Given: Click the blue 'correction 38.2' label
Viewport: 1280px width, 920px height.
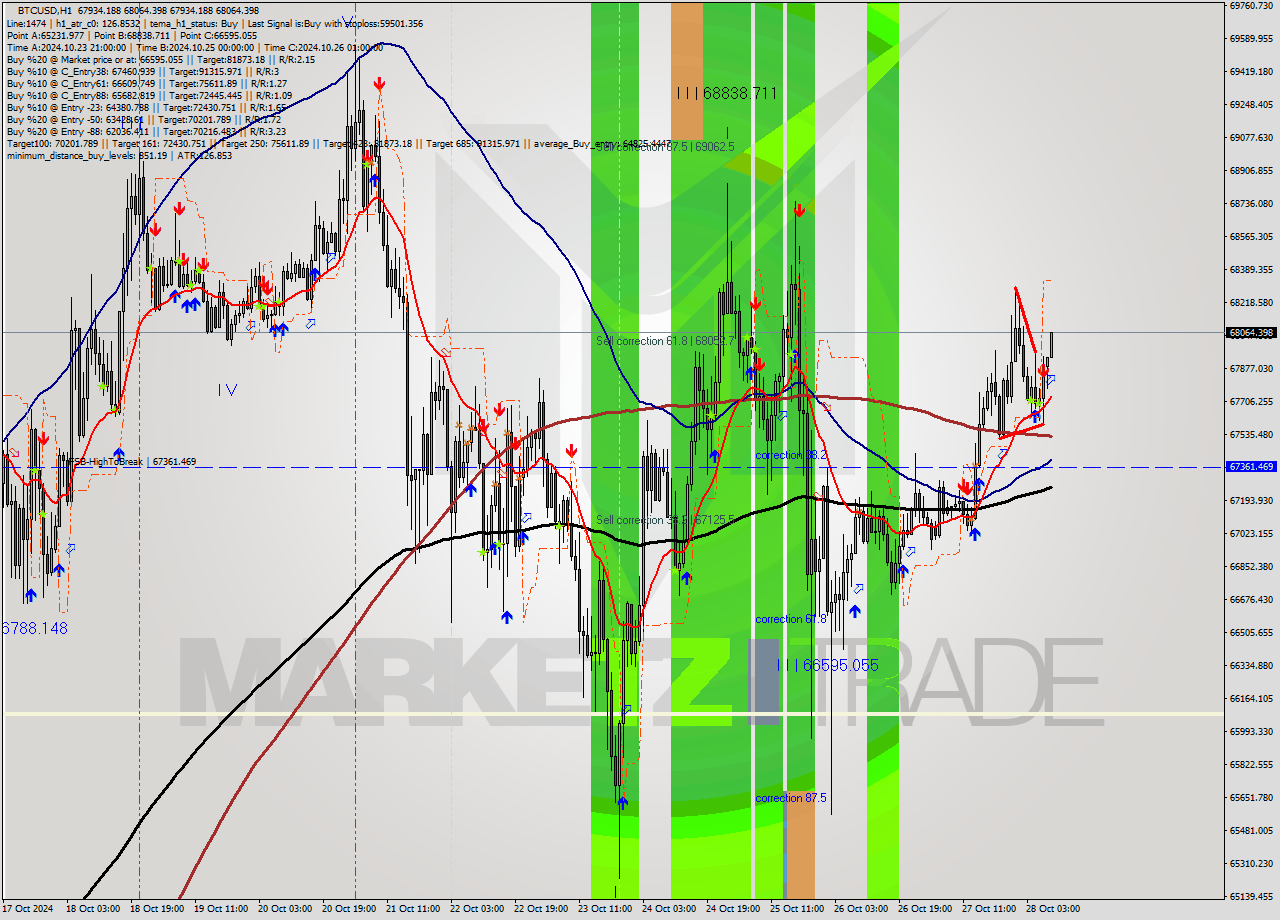Looking at the screenshot, I should [x=791, y=455].
